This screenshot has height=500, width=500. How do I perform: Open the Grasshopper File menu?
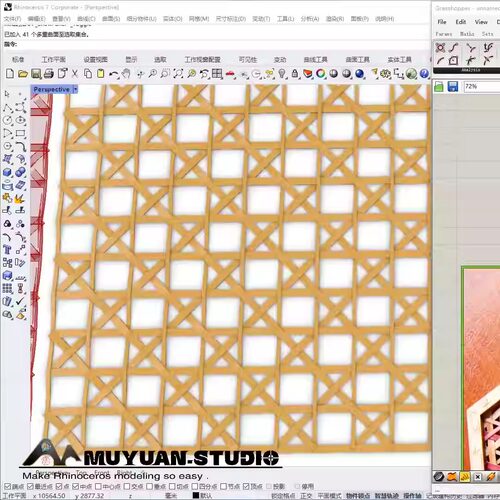(x=442, y=22)
